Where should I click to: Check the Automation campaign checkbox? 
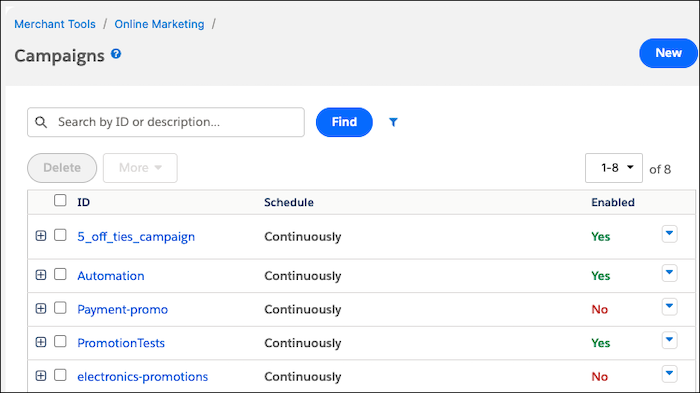click(x=60, y=274)
